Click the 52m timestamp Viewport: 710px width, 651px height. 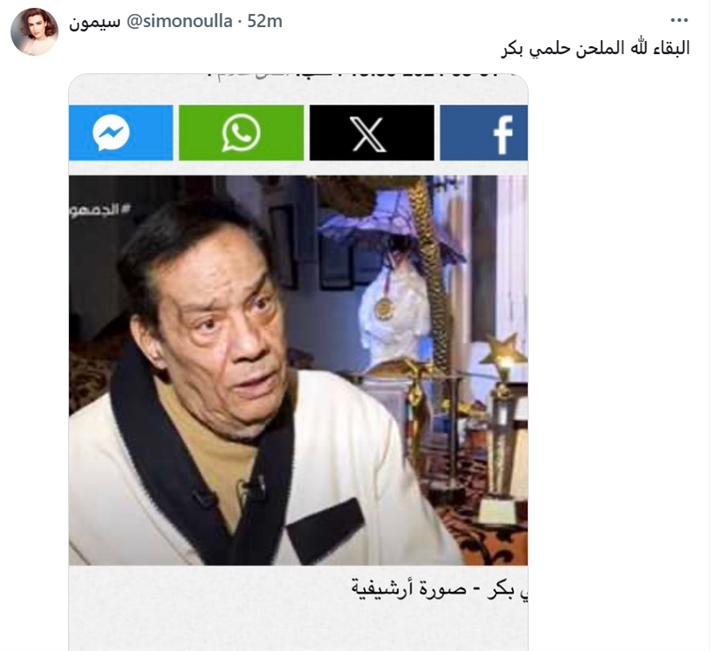click(265, 21)
